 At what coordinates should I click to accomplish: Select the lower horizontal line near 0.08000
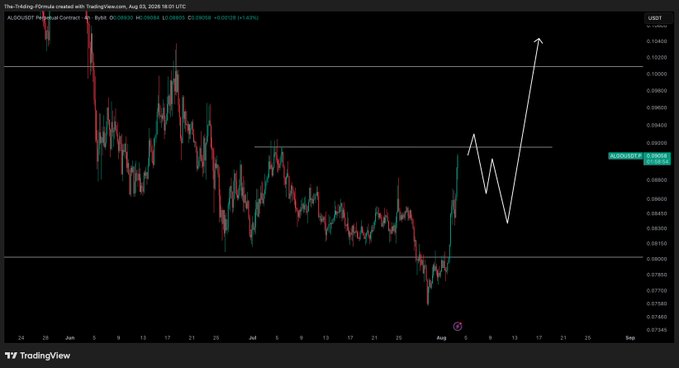[323, 257]
